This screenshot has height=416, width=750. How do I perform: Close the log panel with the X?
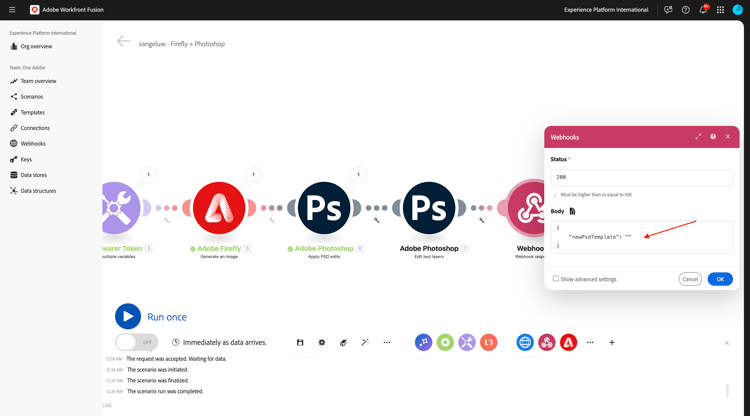[x=727, y=343]
